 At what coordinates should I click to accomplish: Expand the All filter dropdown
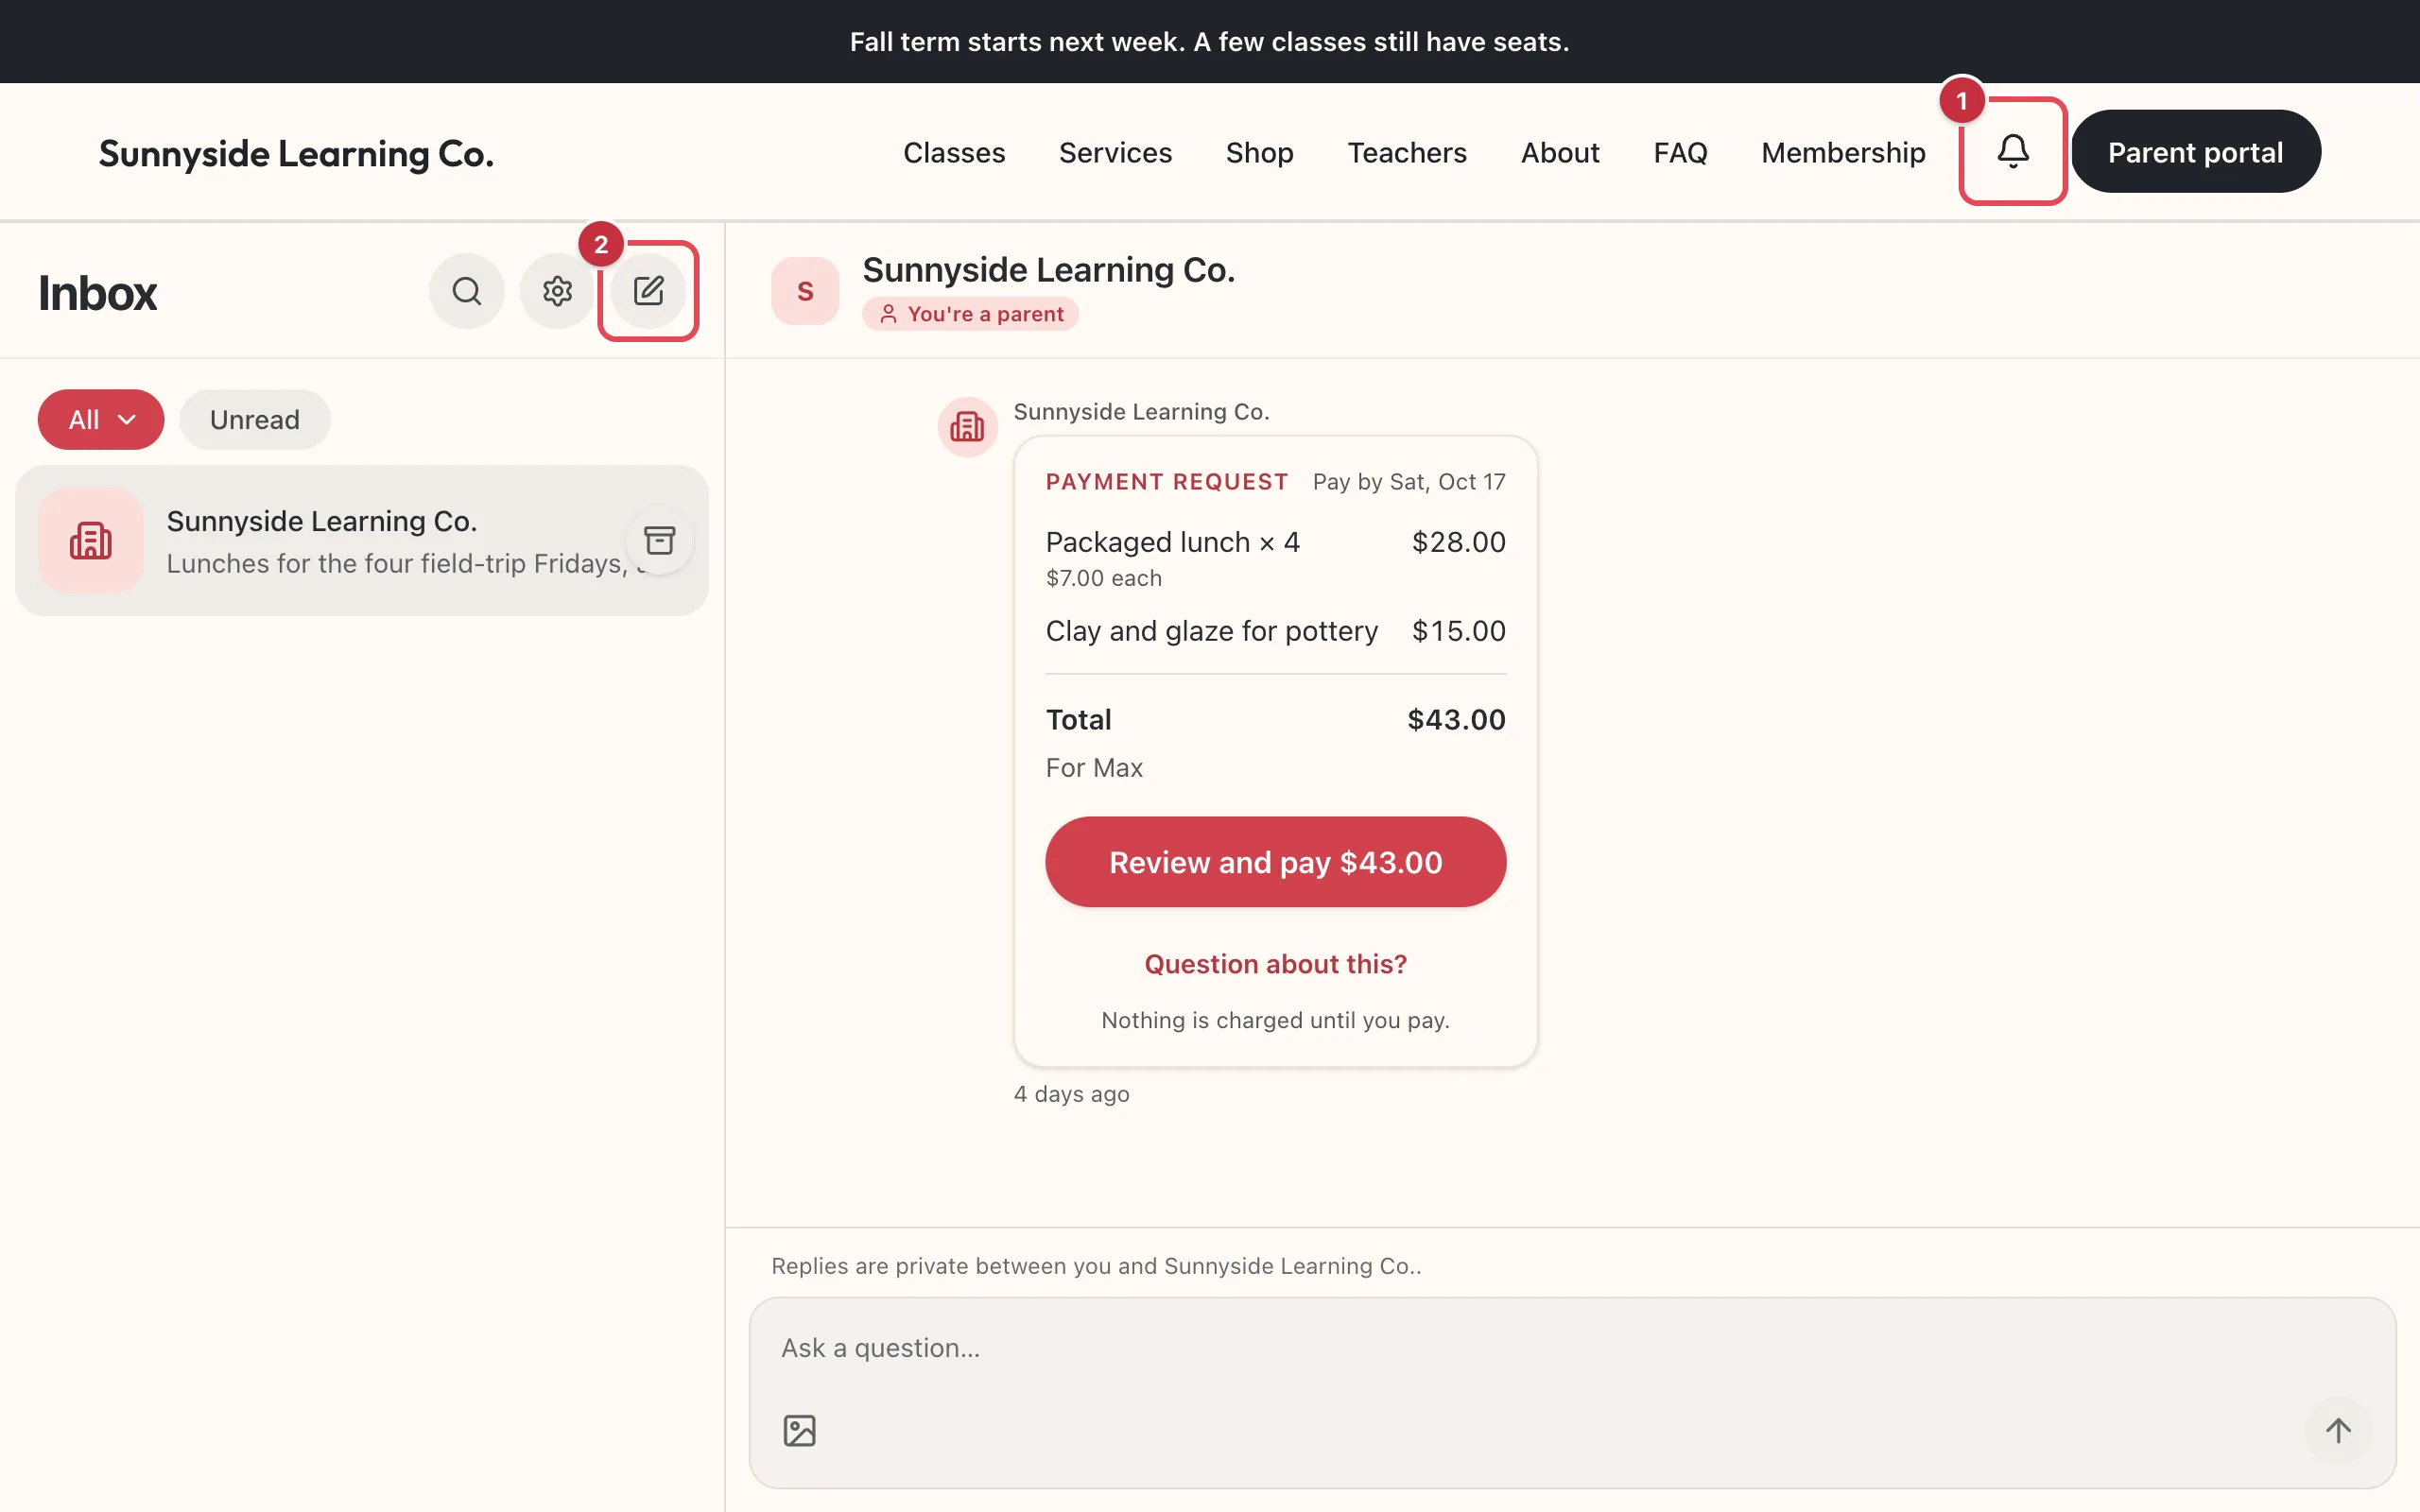101,419
